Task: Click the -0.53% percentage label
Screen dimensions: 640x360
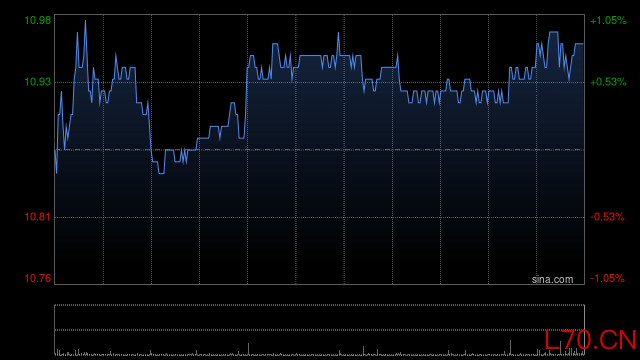Action: click(607, 217)
